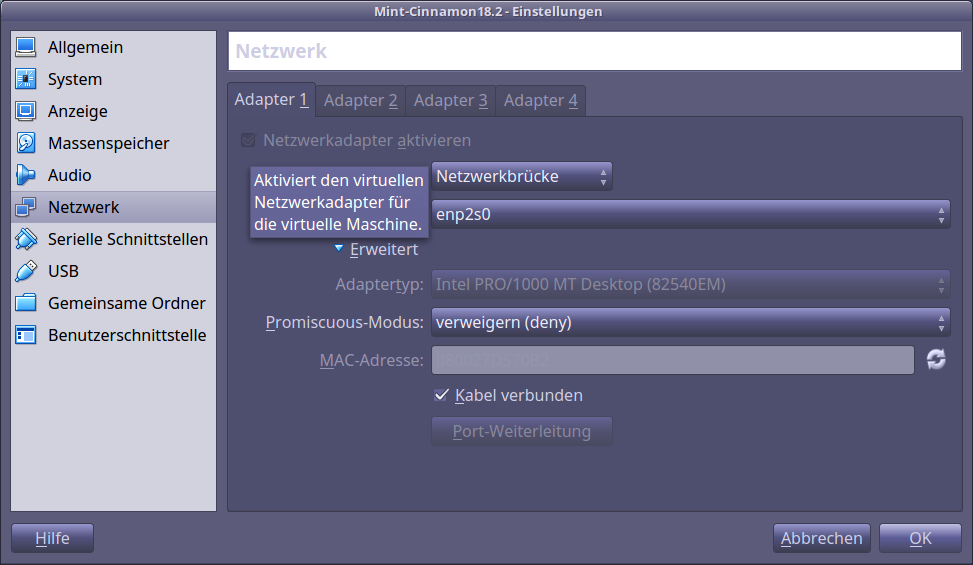Screen dimensions: 973x565
Task: Click the Massenspeicher disk icon
Action: point(26,143)
